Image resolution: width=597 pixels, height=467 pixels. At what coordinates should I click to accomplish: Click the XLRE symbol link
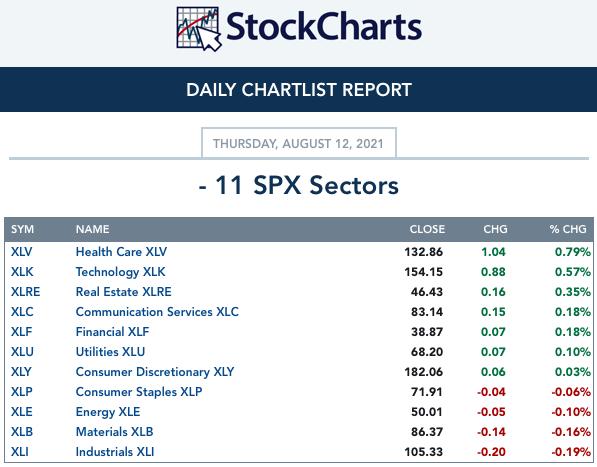coord(25,292)
